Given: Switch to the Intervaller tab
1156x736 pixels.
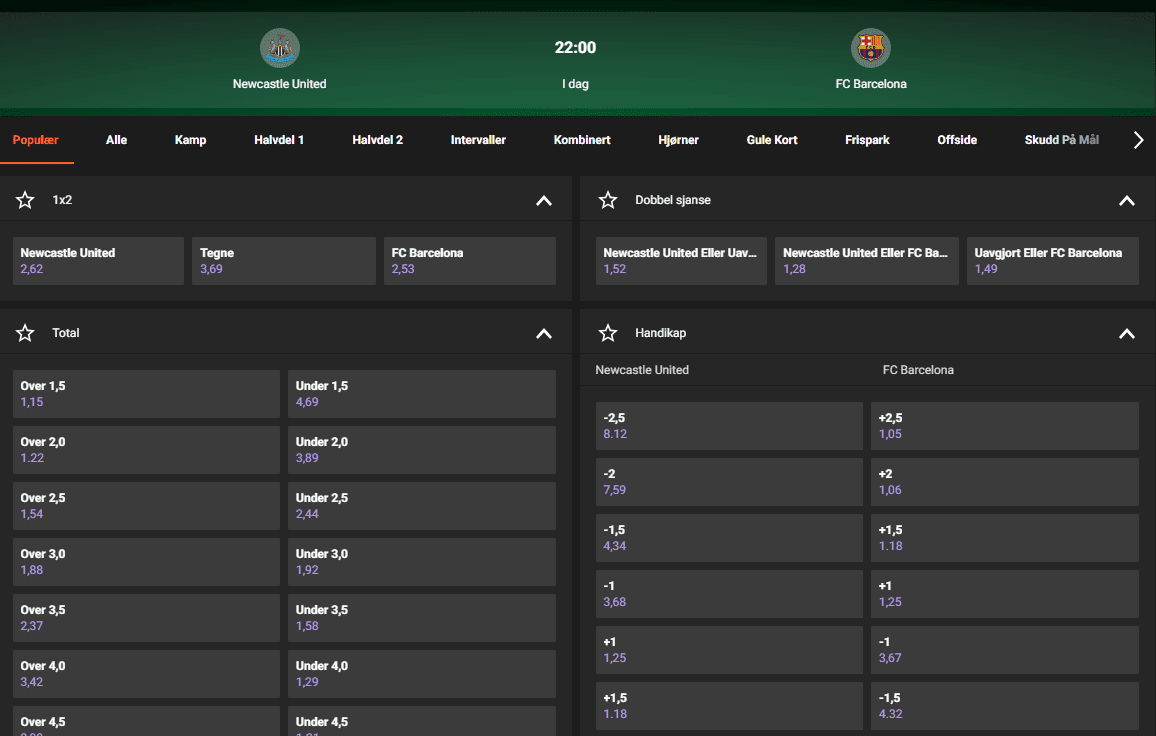Looking at the screenshot, I should point(478,139).
